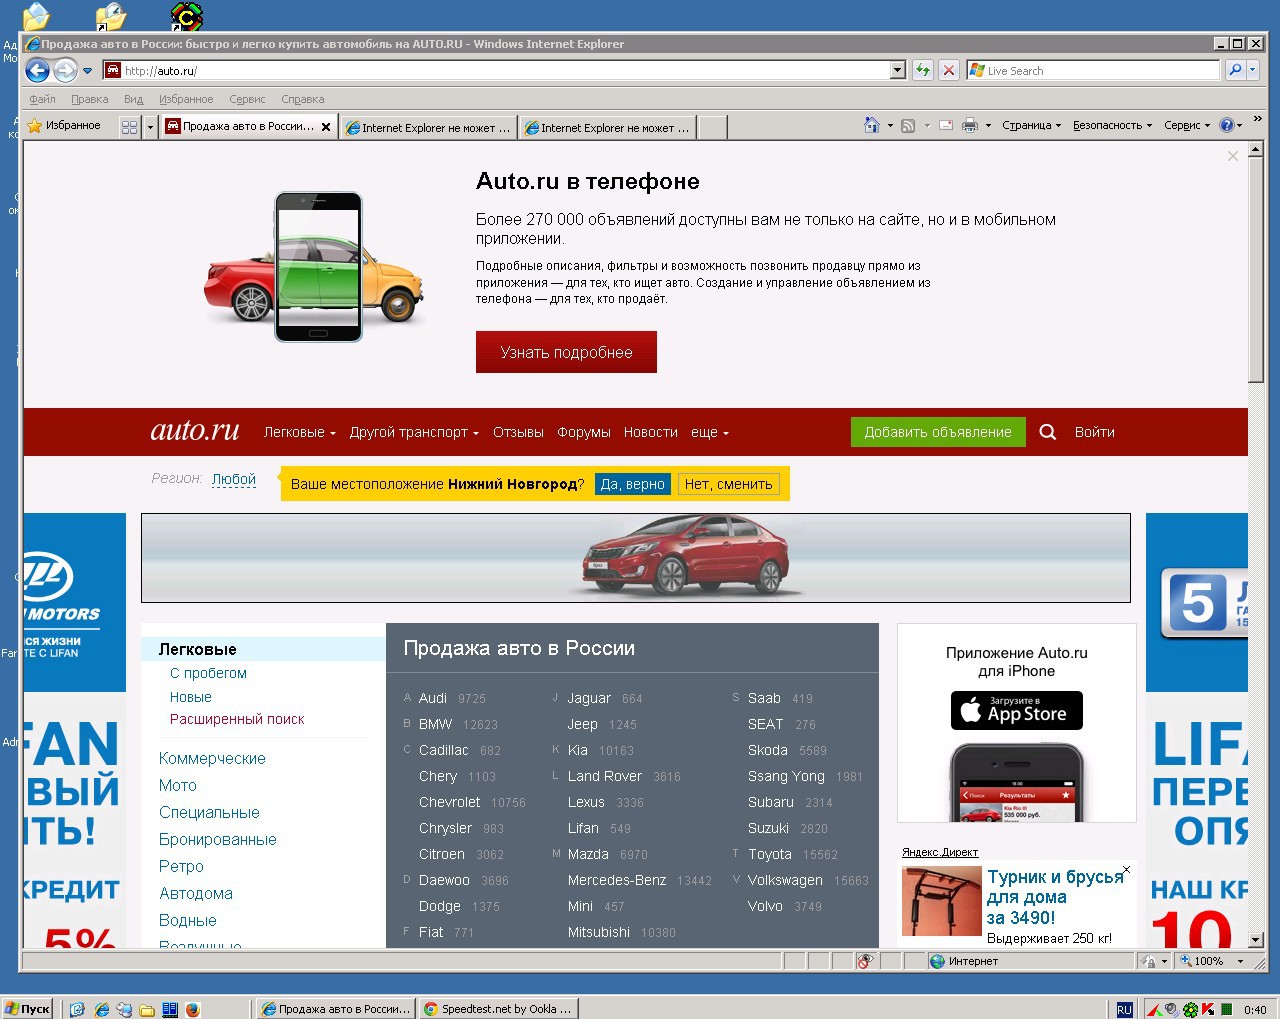Click the Любой region link
This screenshot has height=1019, width=1280.
tap(234, 479)
